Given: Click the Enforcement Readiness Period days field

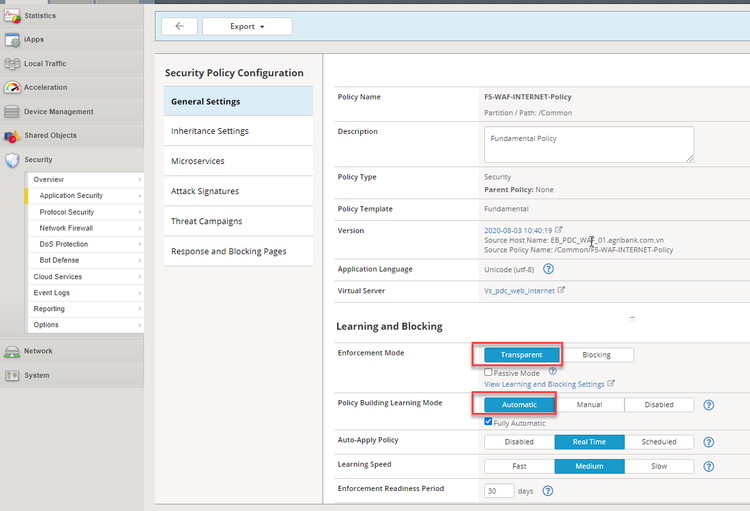Looking at the screenshot, I should [x=498, y=490].
